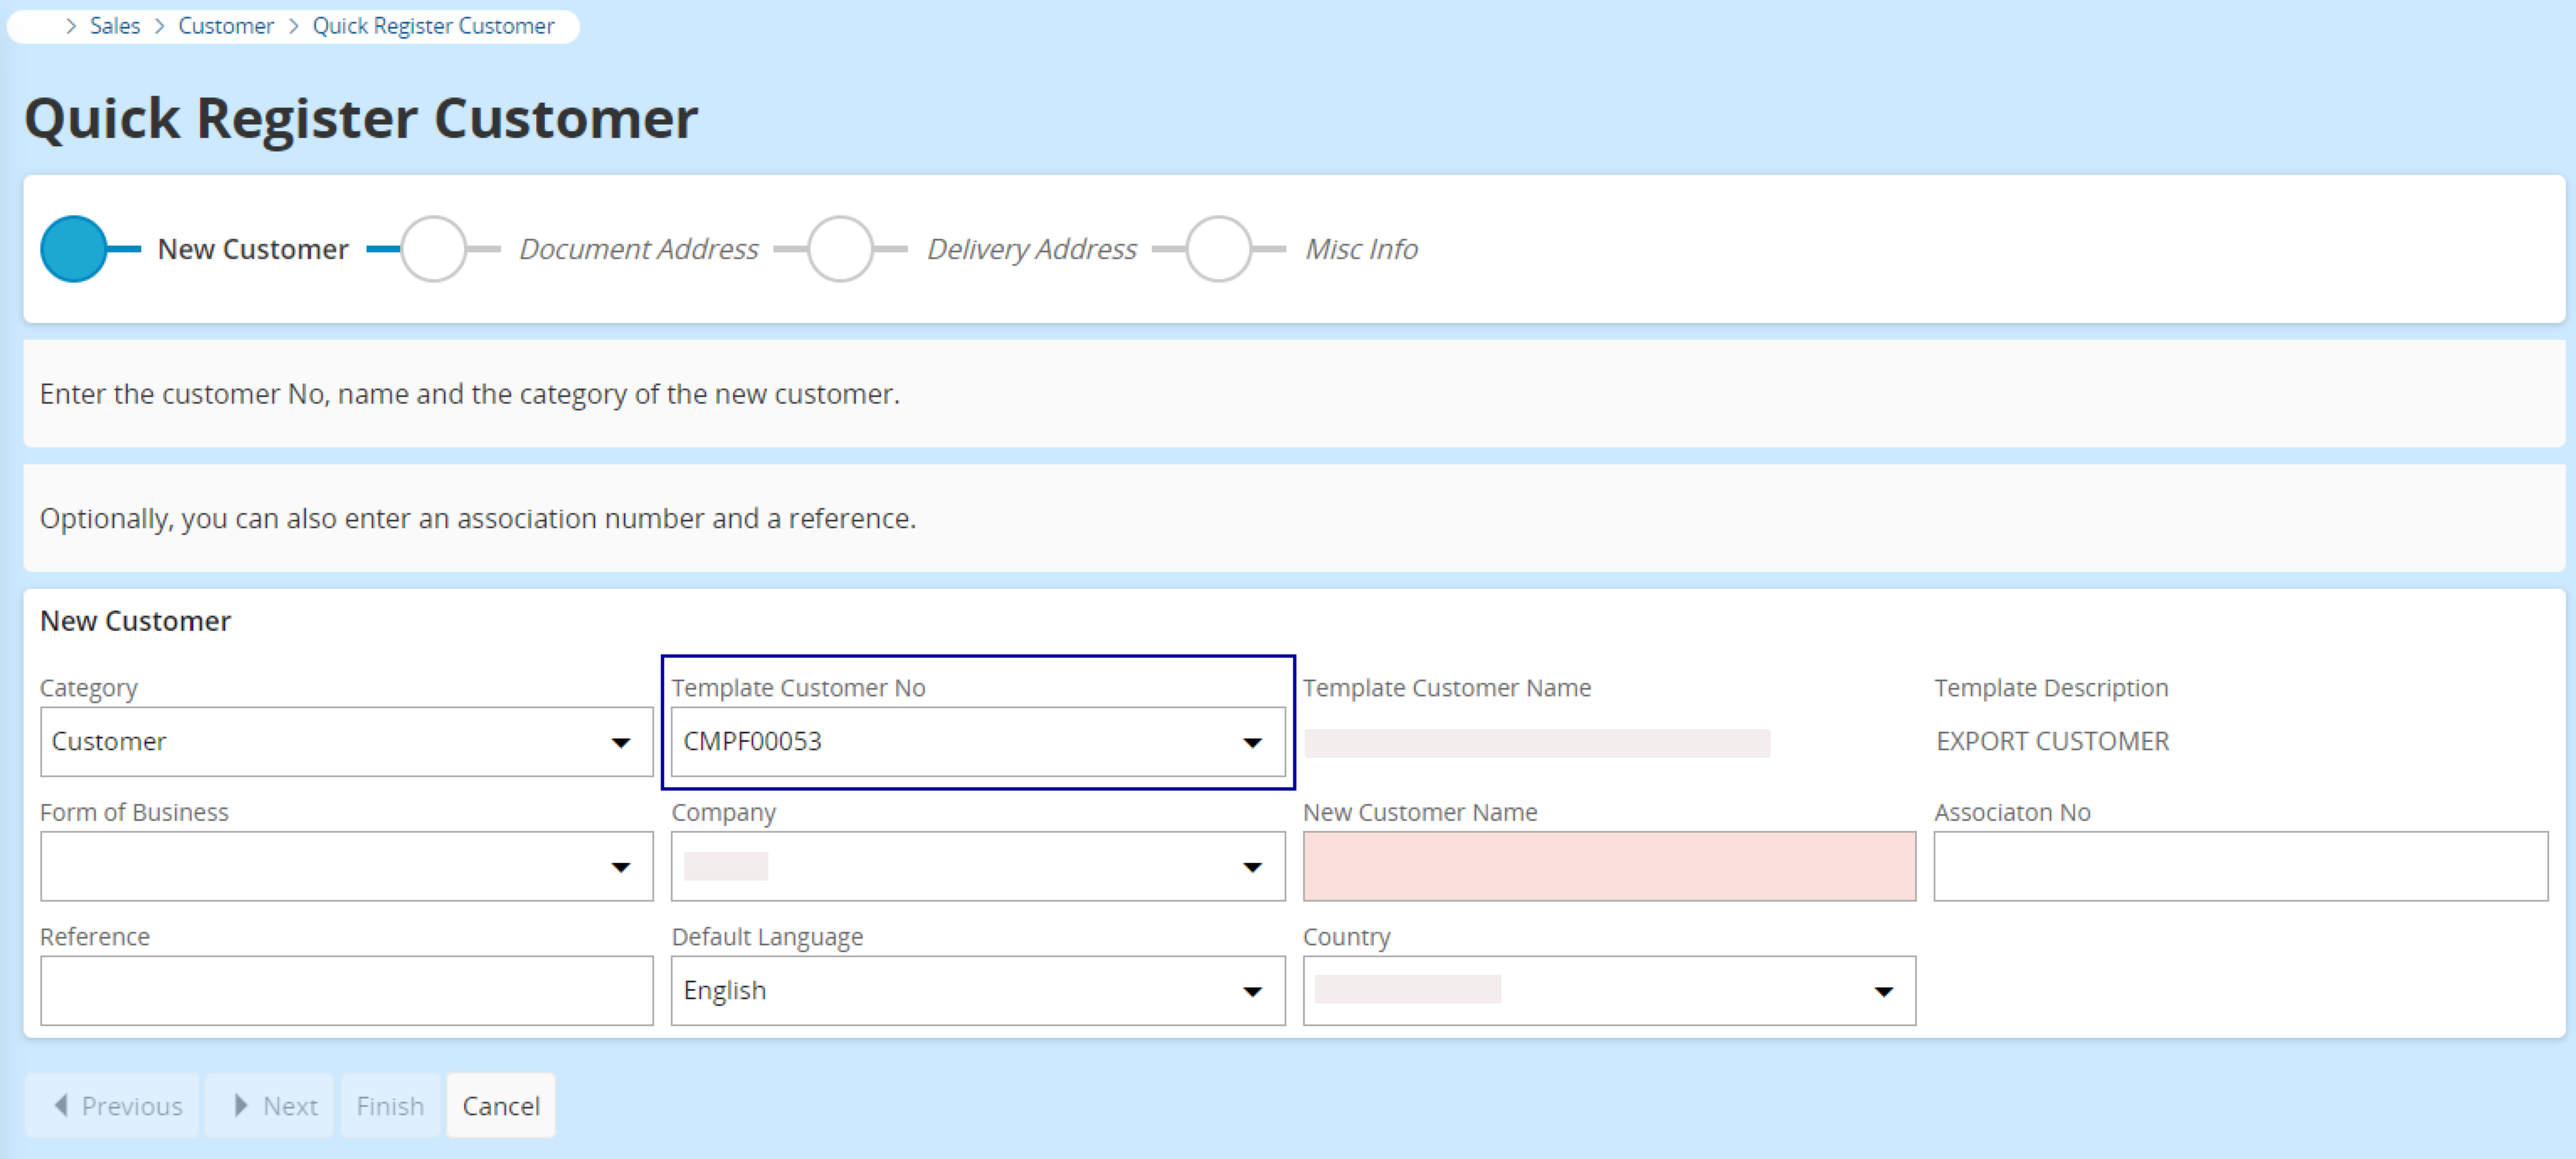Click Quick Register Customer breadcrumb
Screen dimensions: 2576x1159
[x=433, y=26]
